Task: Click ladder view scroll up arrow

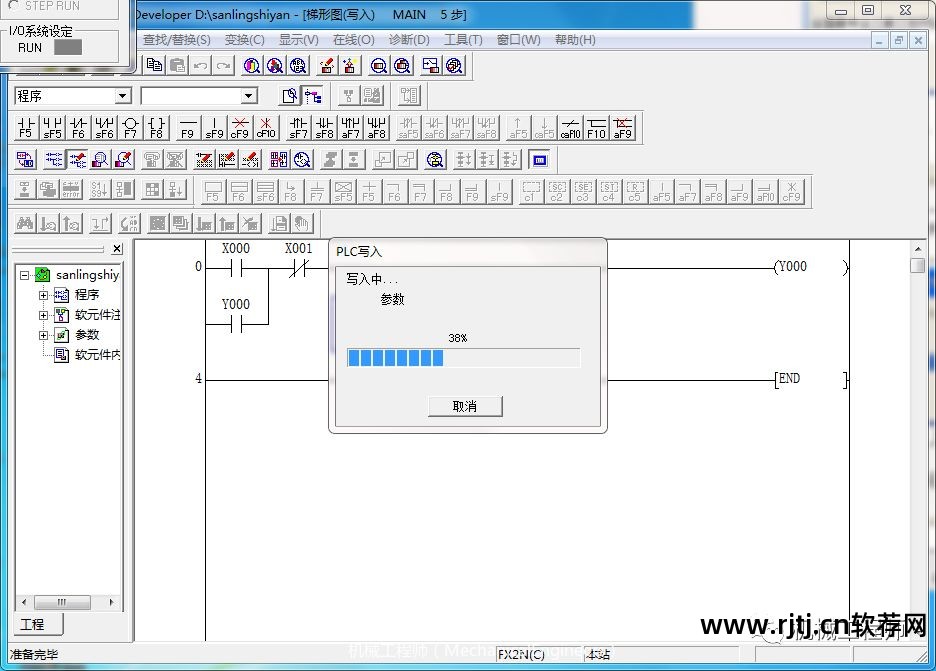Action: [x=918, y=248]
